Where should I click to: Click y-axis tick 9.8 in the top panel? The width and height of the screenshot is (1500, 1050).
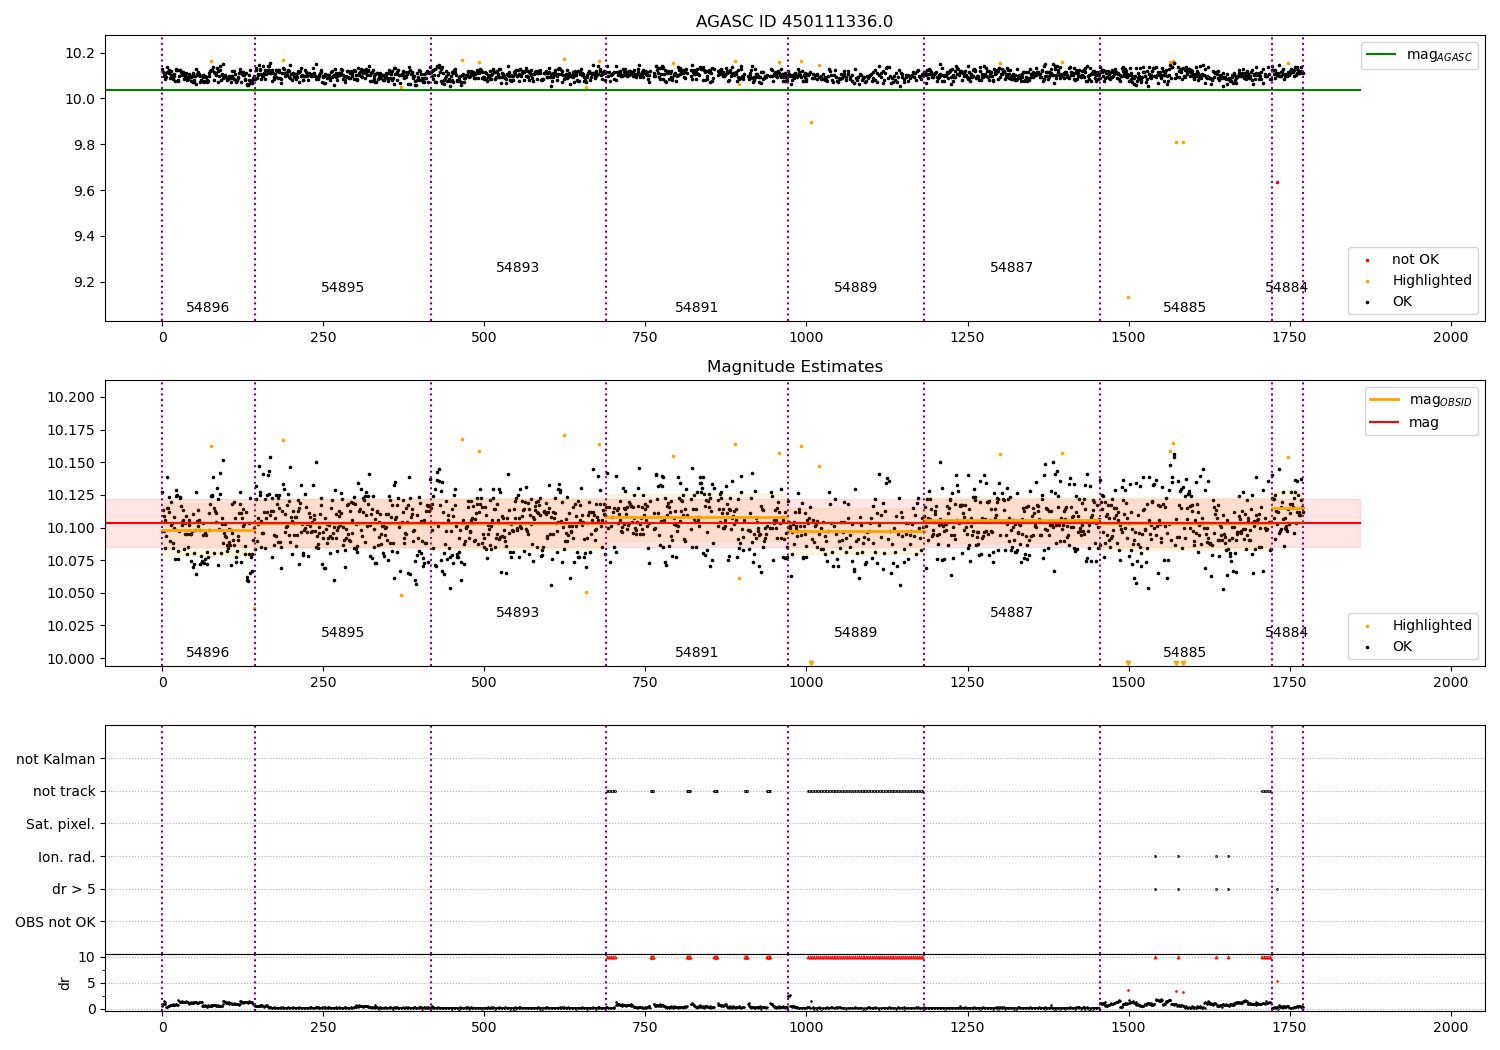[84, 145]
